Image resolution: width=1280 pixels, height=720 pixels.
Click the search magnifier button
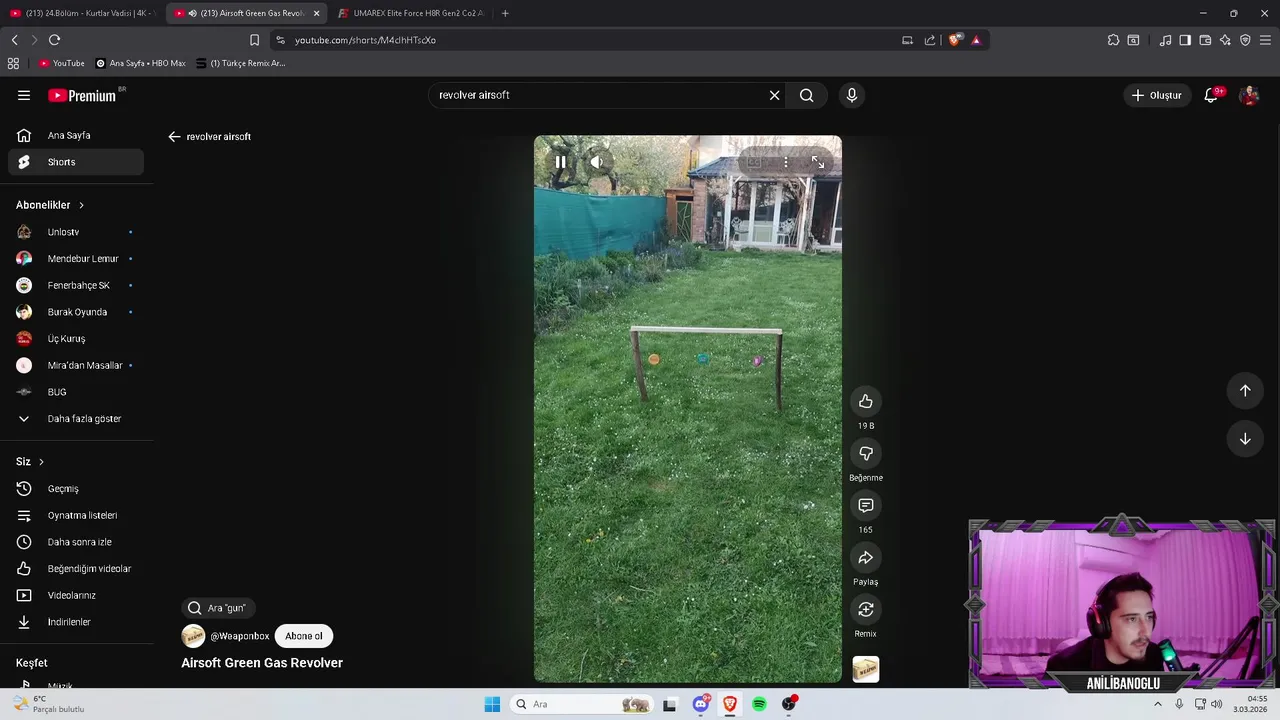[807, 95]
